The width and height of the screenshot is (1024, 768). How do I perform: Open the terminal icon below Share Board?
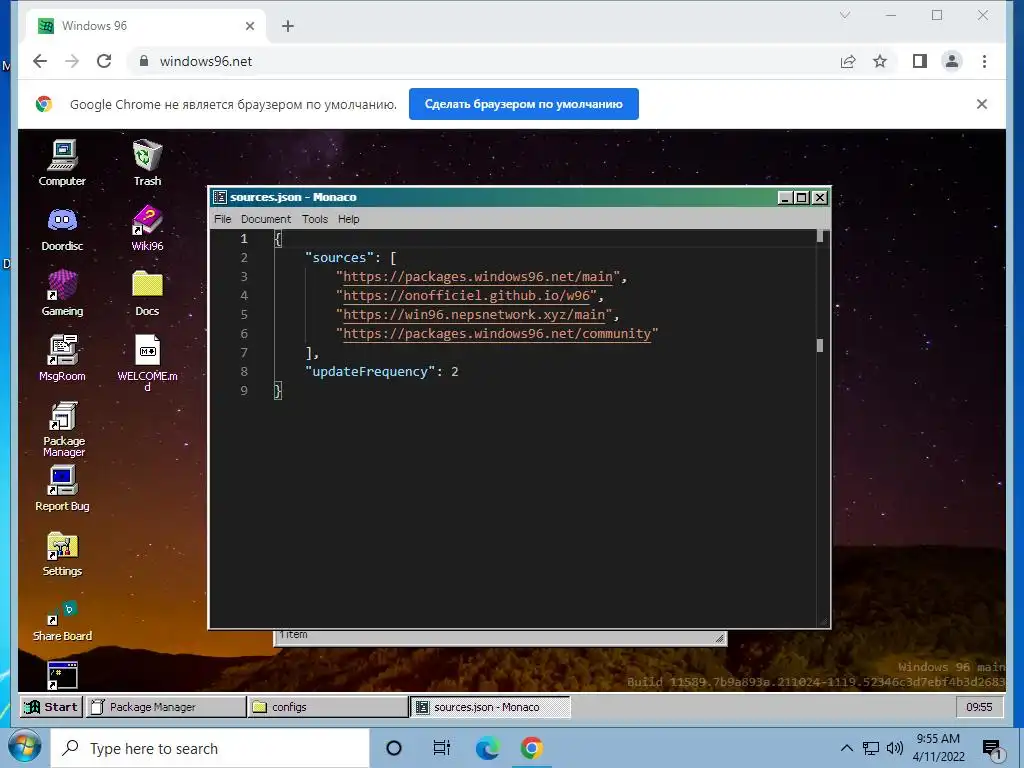click(63, 675)
